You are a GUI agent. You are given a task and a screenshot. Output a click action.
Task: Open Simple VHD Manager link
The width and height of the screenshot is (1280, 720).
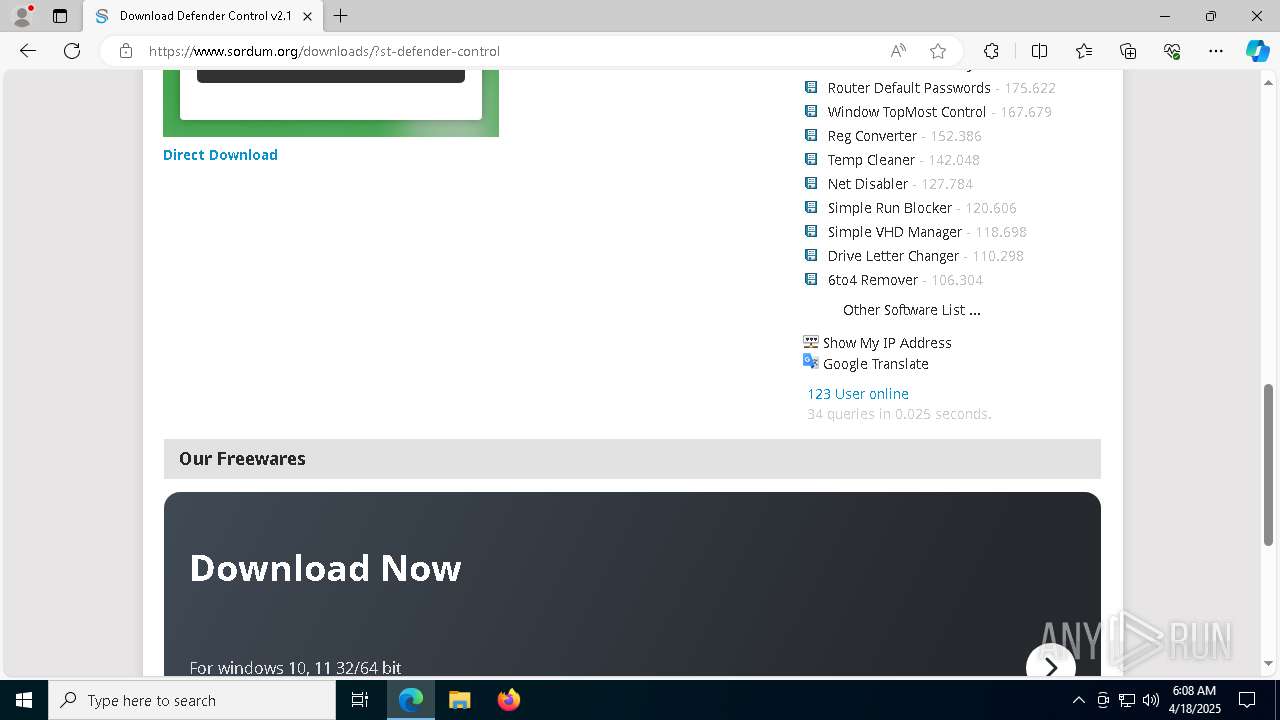coord(895,232)
